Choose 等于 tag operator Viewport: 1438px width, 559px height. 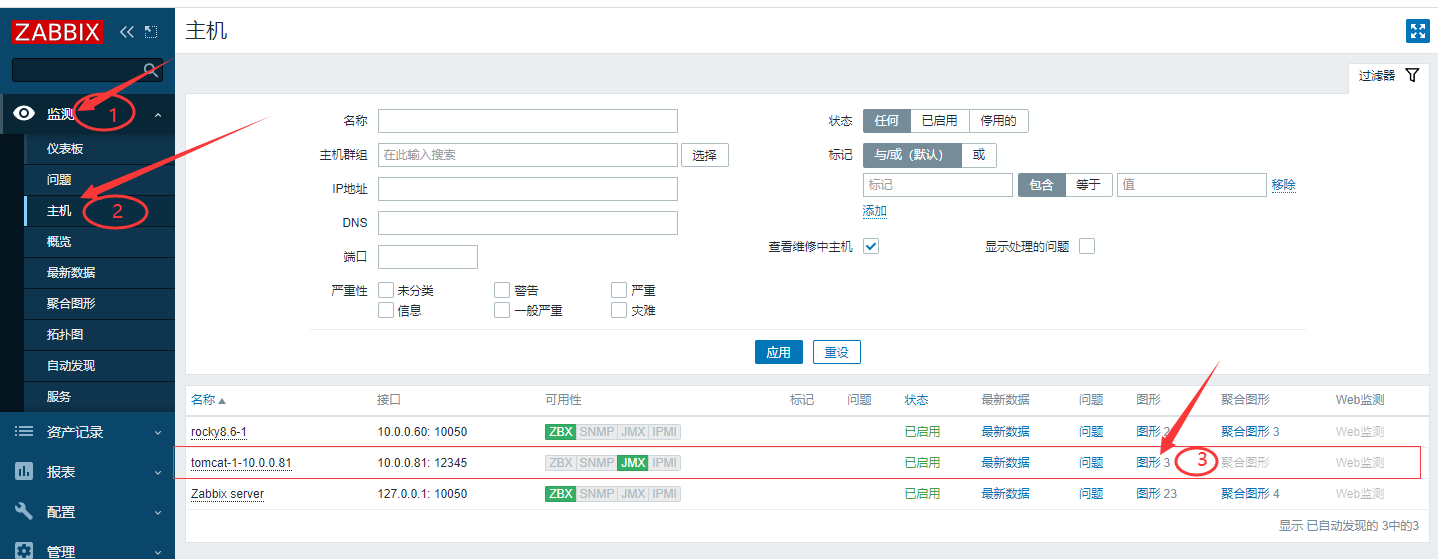[1089, 185]
